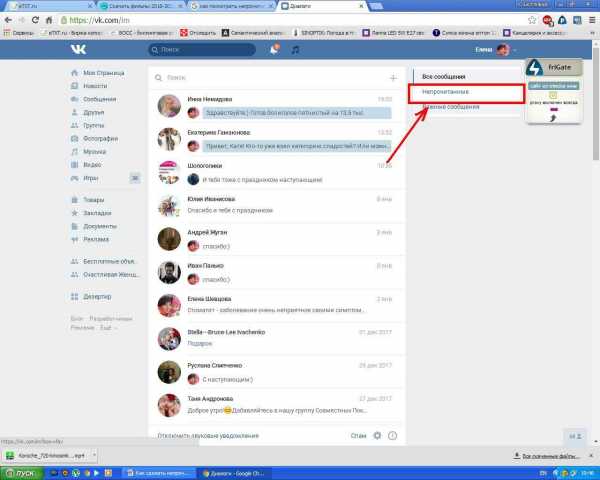Open conversation with Таня Андронова
The image size is (600, 480).
[x=276, y=406]
